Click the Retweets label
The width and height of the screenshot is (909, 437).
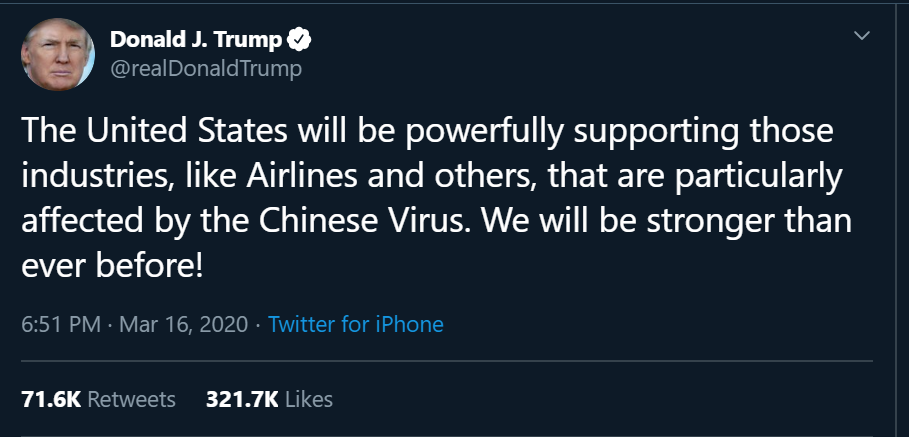tap(131, 399)
